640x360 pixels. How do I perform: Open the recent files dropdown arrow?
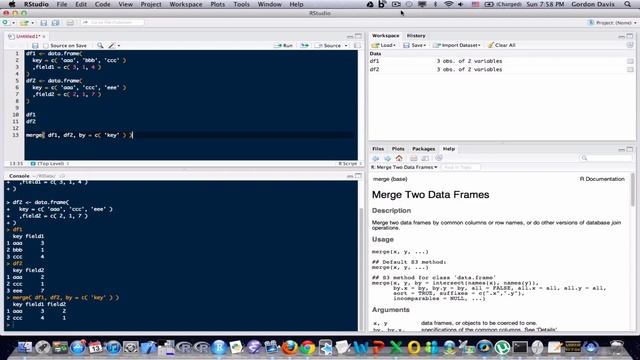pyautogui.click(x=33, y=23)
